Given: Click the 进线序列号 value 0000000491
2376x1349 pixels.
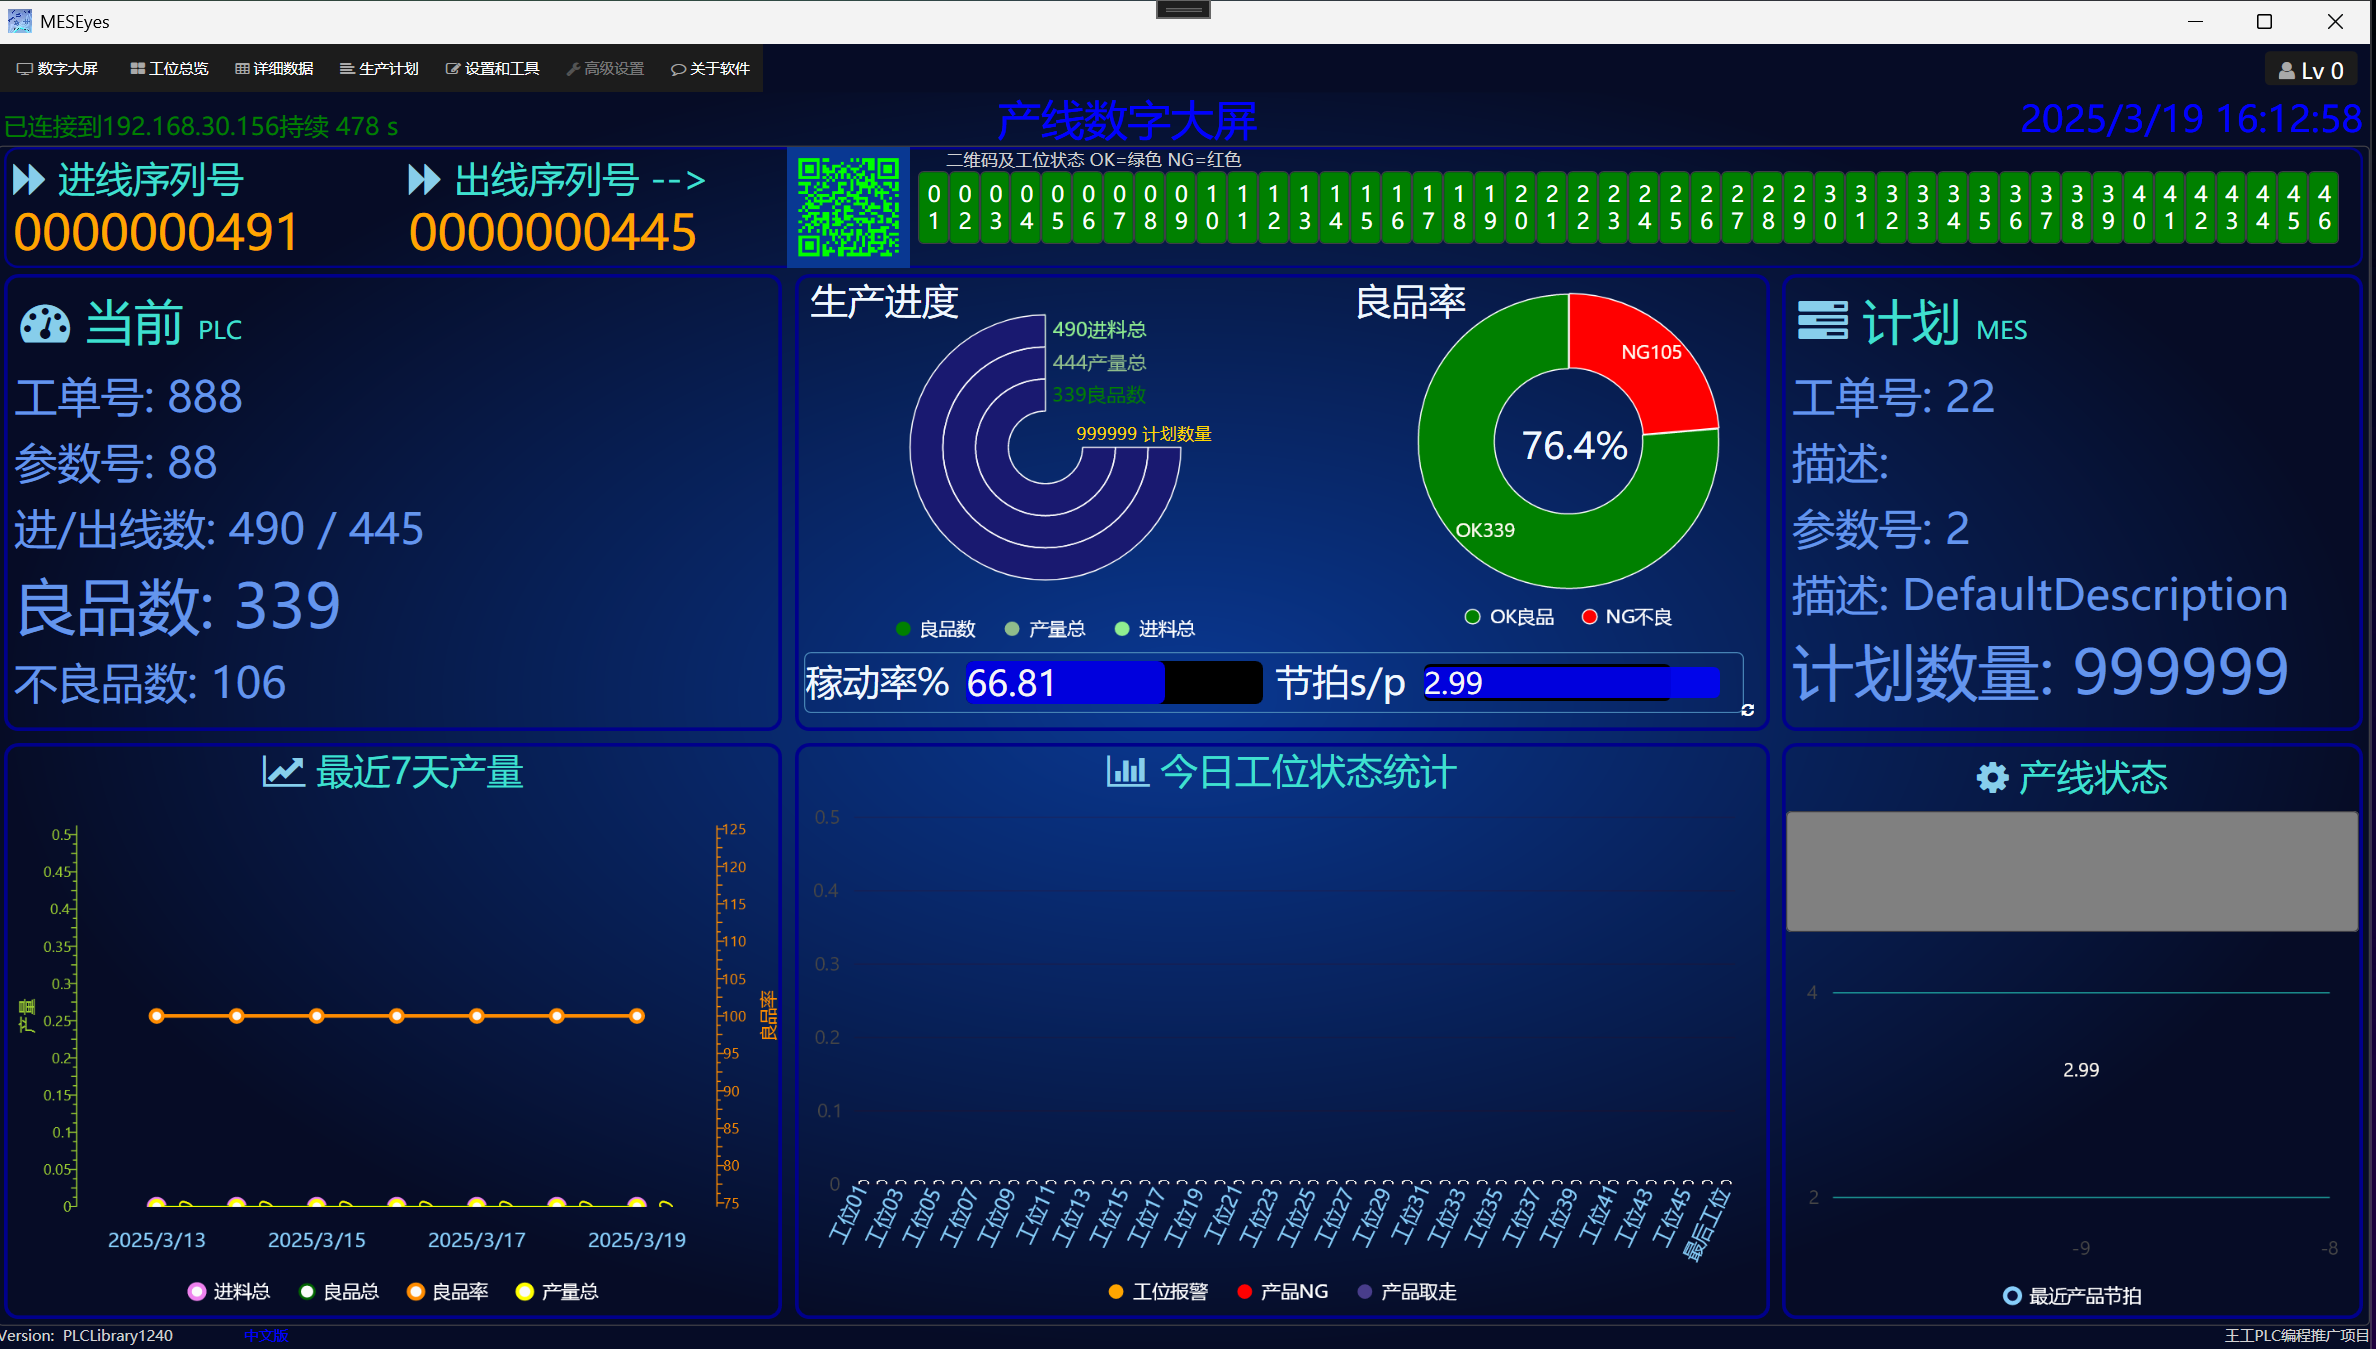Looking at the screenshot, I should tap(156, 232).
